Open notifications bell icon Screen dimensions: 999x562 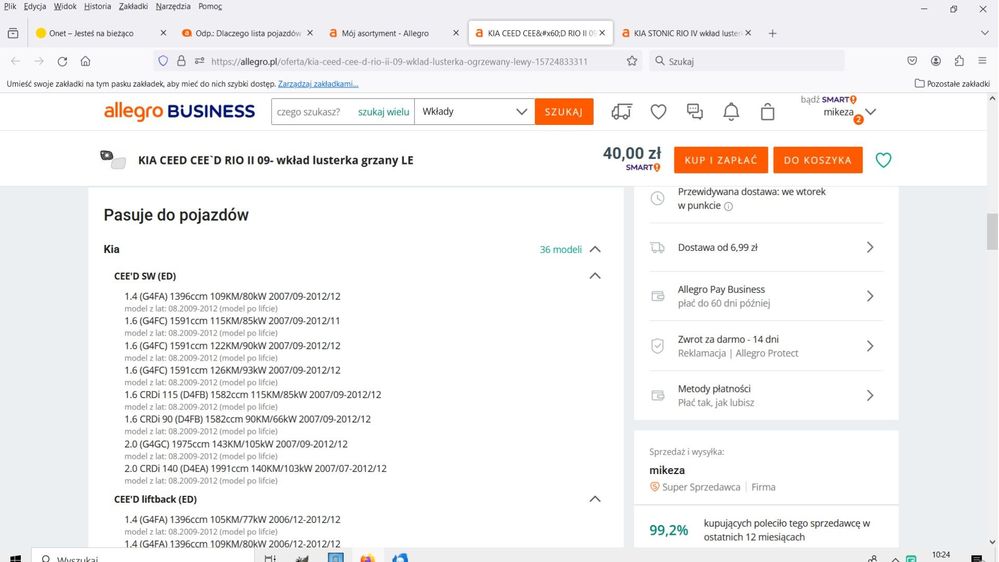[731, 112]
